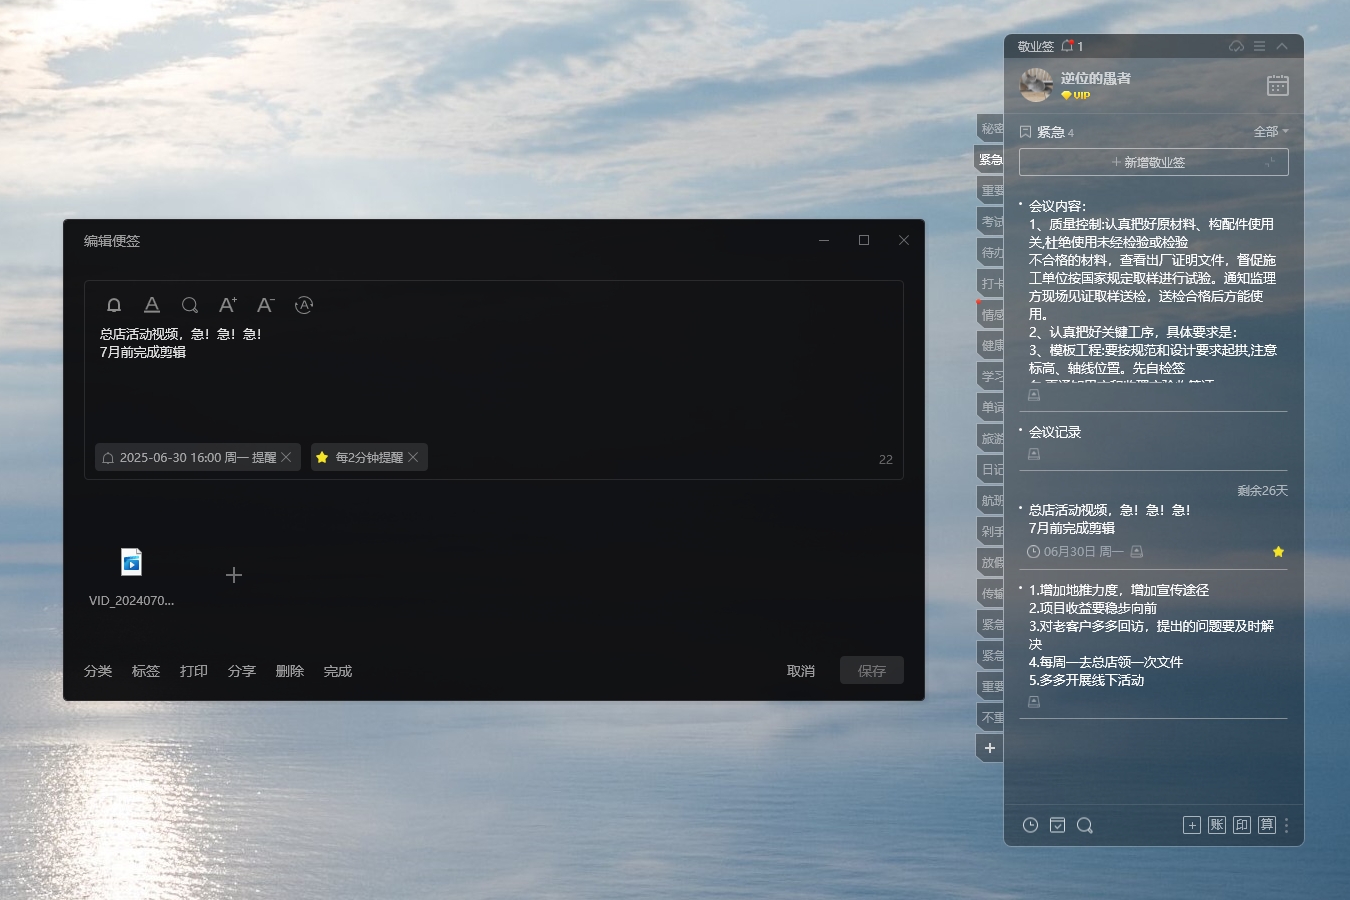The height and width of the screenshot is (900, 1350).
Task: Click the notification icon showing 1
Action: click(x=1072, y=46)
